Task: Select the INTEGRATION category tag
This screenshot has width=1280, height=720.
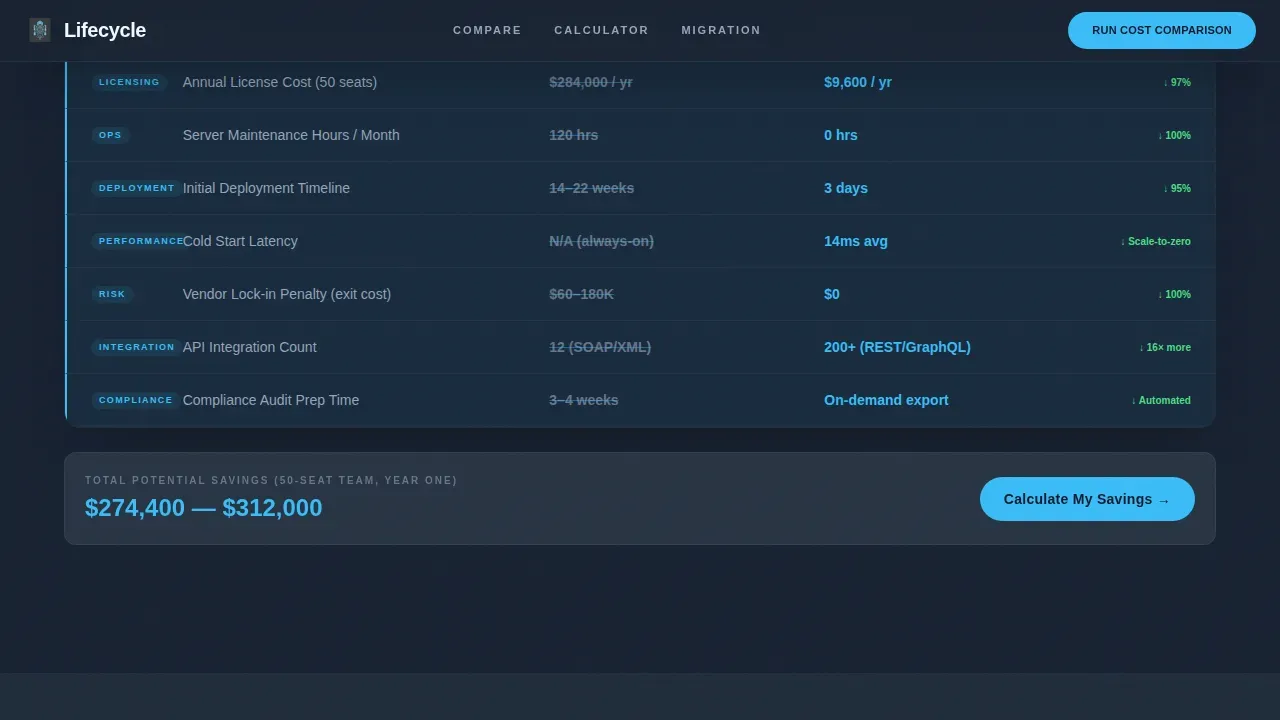Action: click(x=136, y=347)
